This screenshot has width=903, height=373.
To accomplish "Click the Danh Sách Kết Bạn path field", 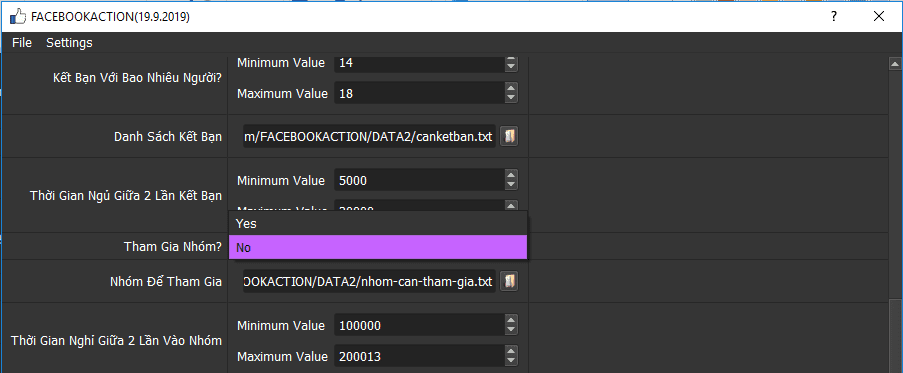I will click(369, 136).
